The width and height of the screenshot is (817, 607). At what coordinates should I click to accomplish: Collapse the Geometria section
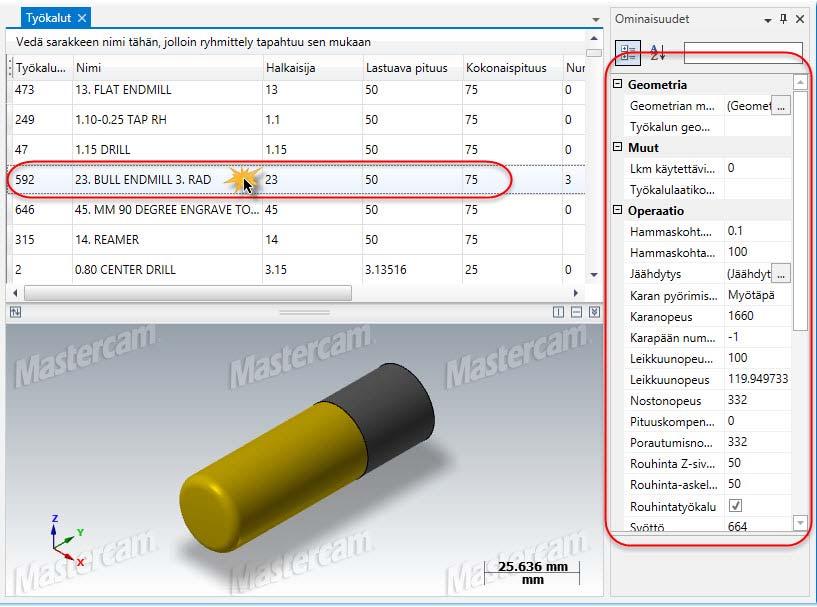(x=617, y=84)
